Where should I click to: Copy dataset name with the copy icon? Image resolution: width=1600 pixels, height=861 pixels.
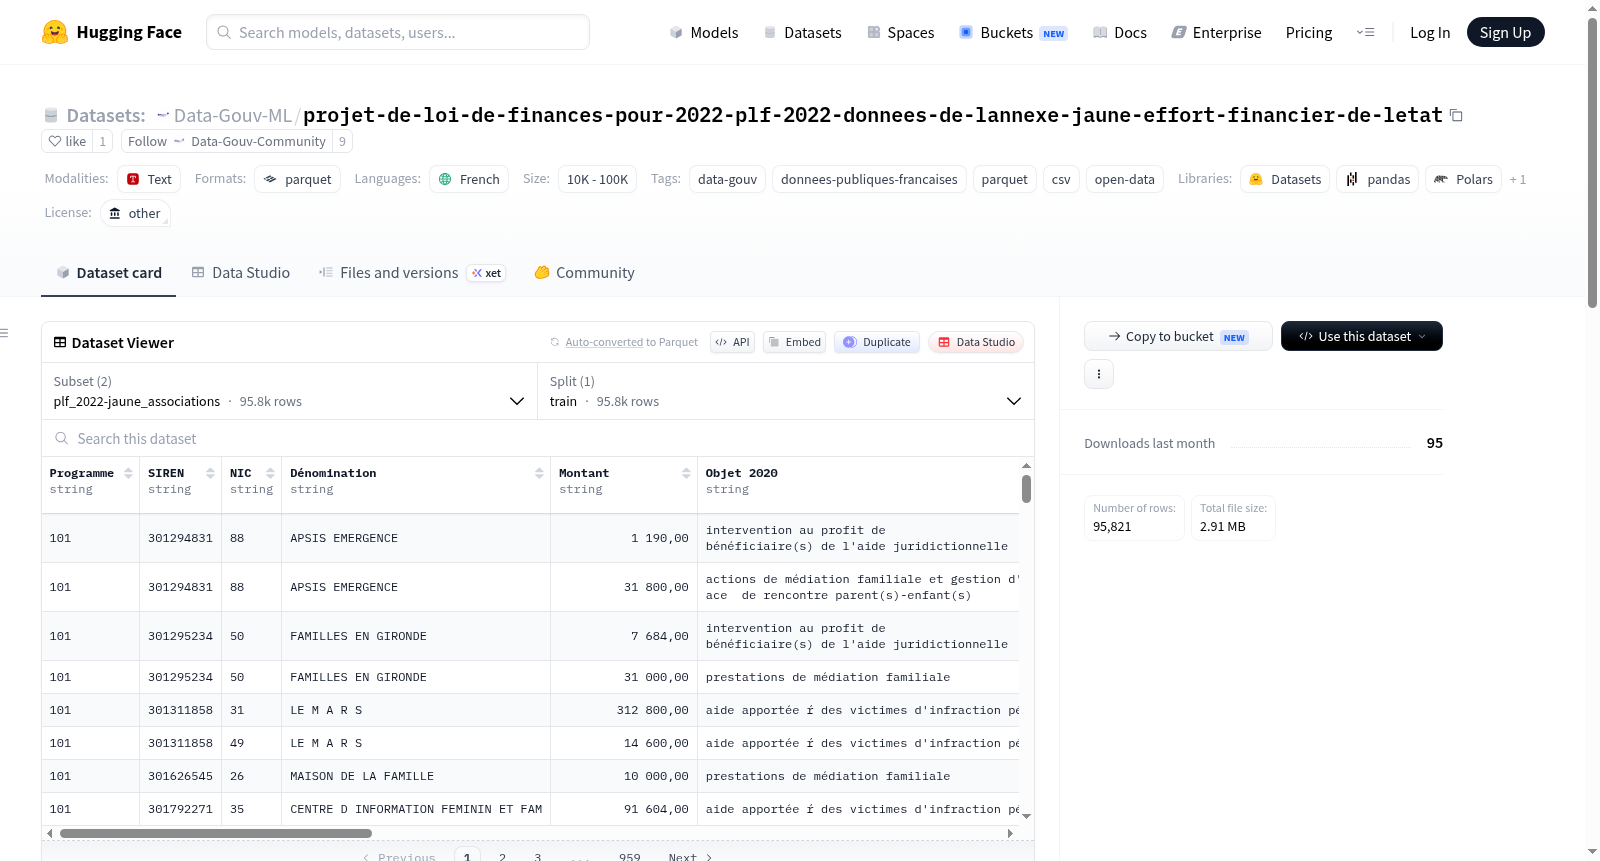(x=1456, y=116)
